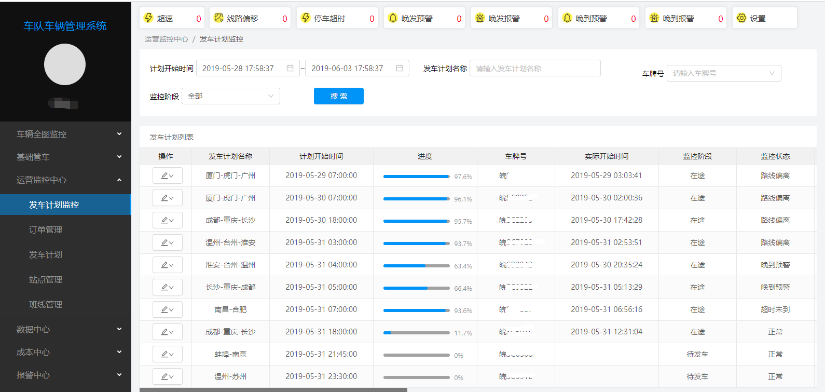Click the 线路偏移 route deviation icon
The height and width of the screenshot is (392, 825).
point(218,18)
